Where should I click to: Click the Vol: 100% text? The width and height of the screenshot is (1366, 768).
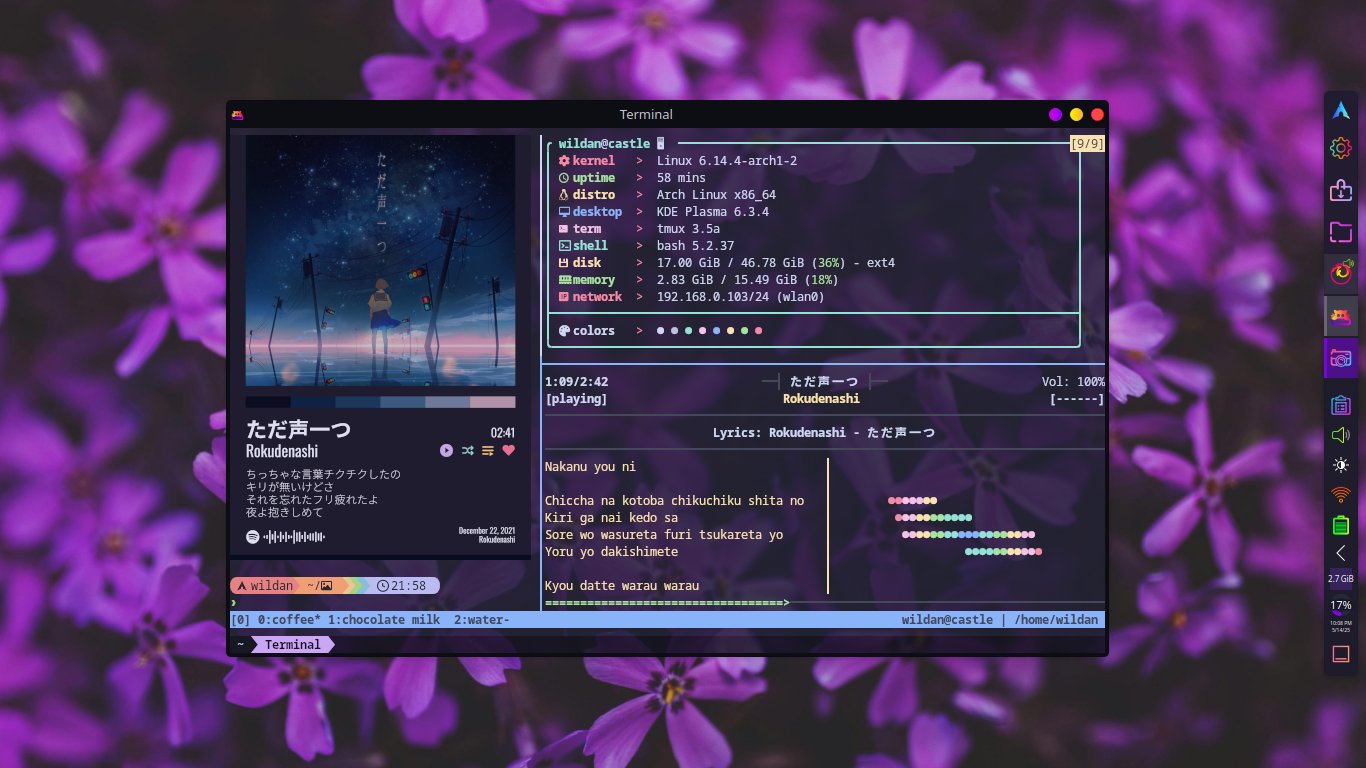pyautogui.click(x=1073, y=382)
